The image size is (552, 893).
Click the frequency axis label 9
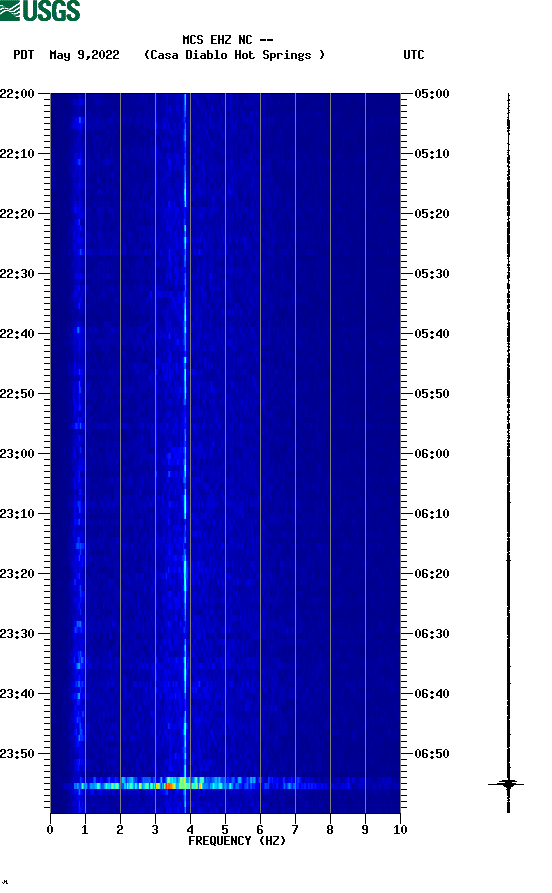[x=365, y=830]
